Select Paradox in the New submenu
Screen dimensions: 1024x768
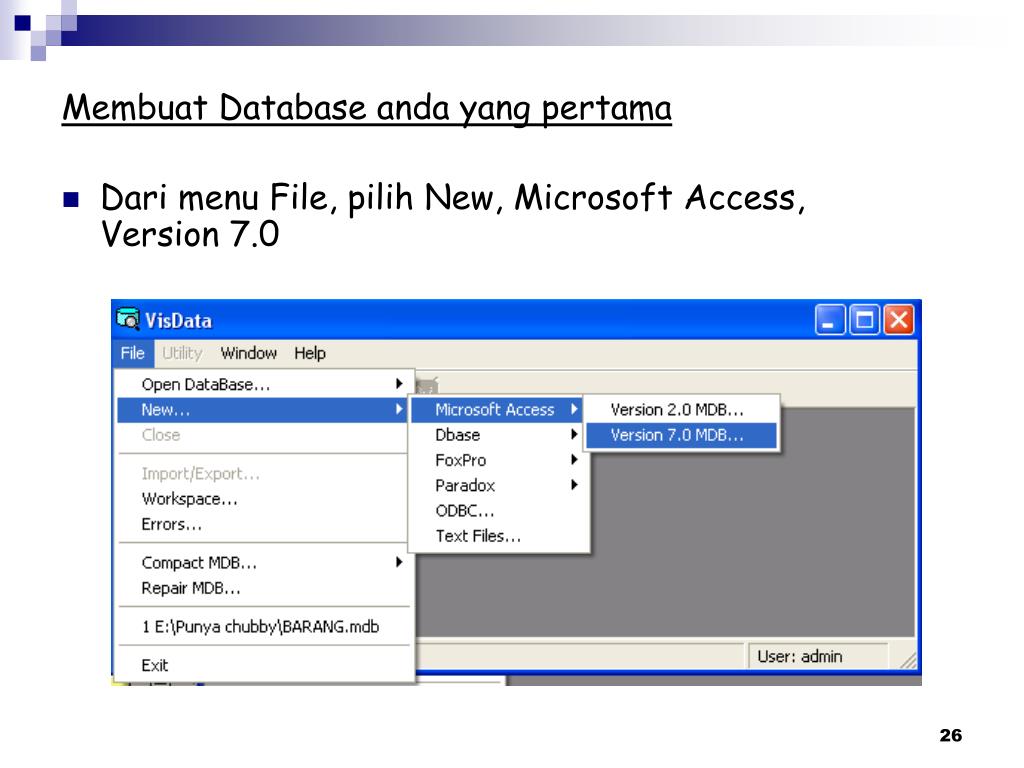(x=499, y=486)
